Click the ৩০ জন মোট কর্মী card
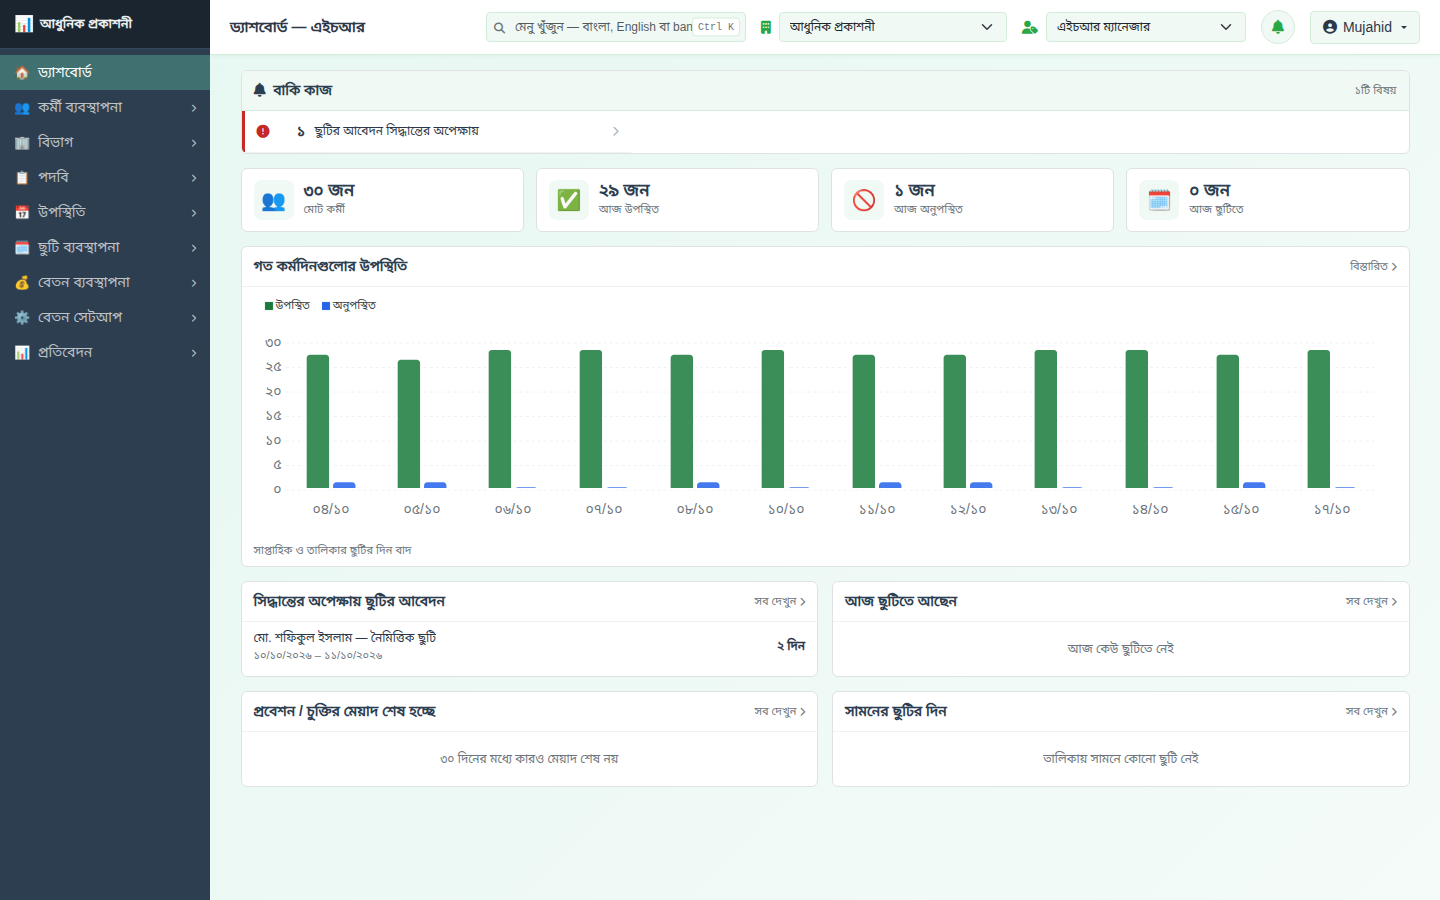Viewport: 1440px width, 900px height. coord(382,200)
